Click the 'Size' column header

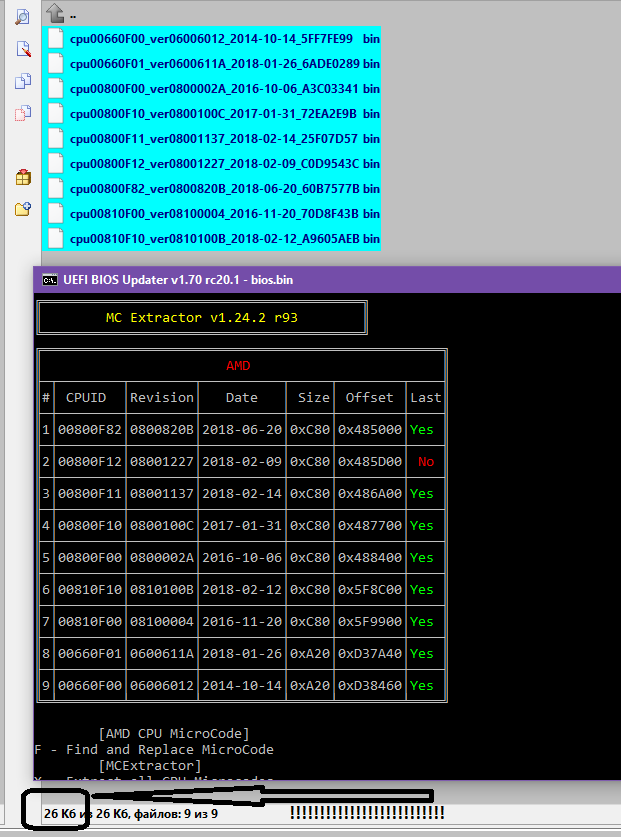click(x=314, y=398)
